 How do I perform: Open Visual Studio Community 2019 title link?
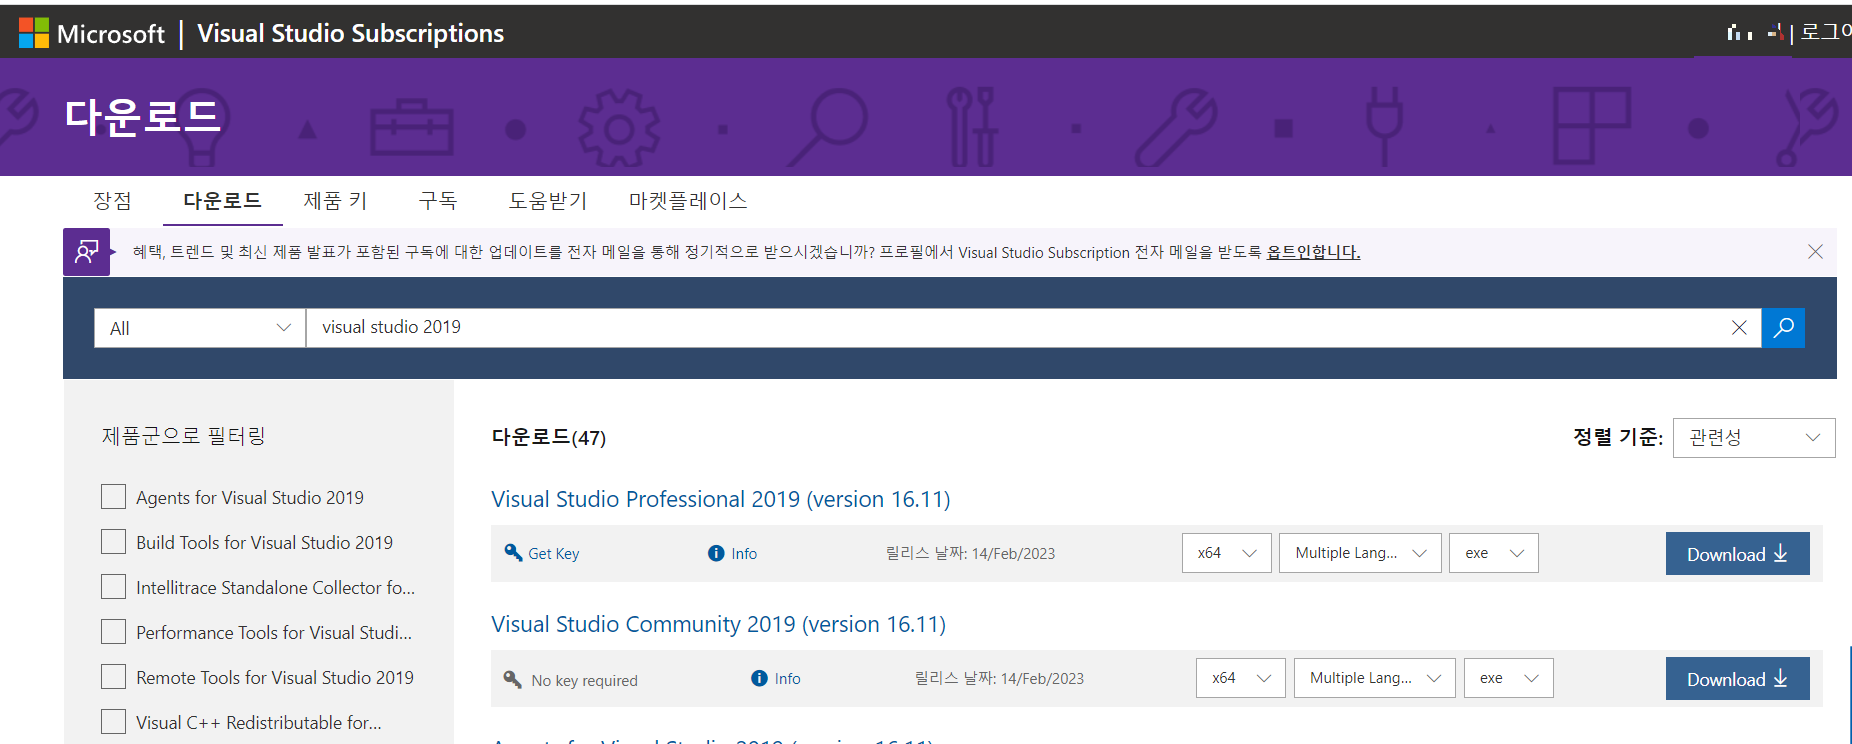[719, 624]
